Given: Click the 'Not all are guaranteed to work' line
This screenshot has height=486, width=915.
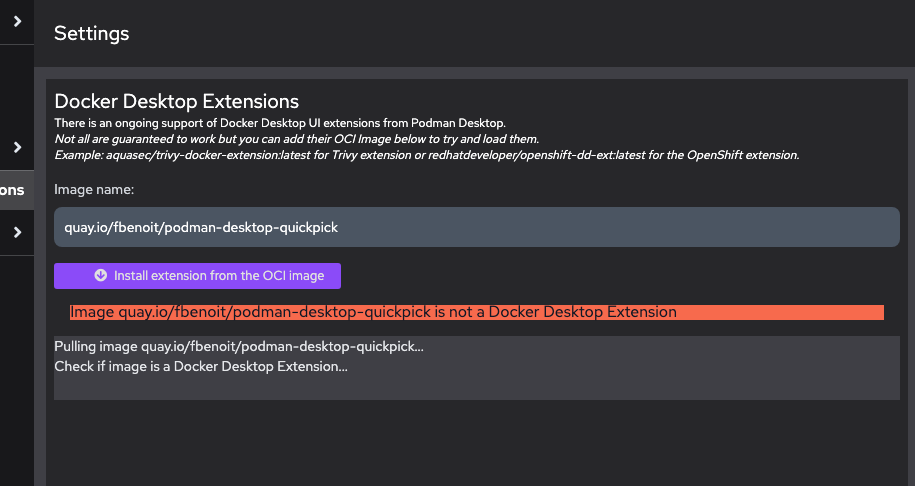Looking at the screenshot, I should 296,139.
